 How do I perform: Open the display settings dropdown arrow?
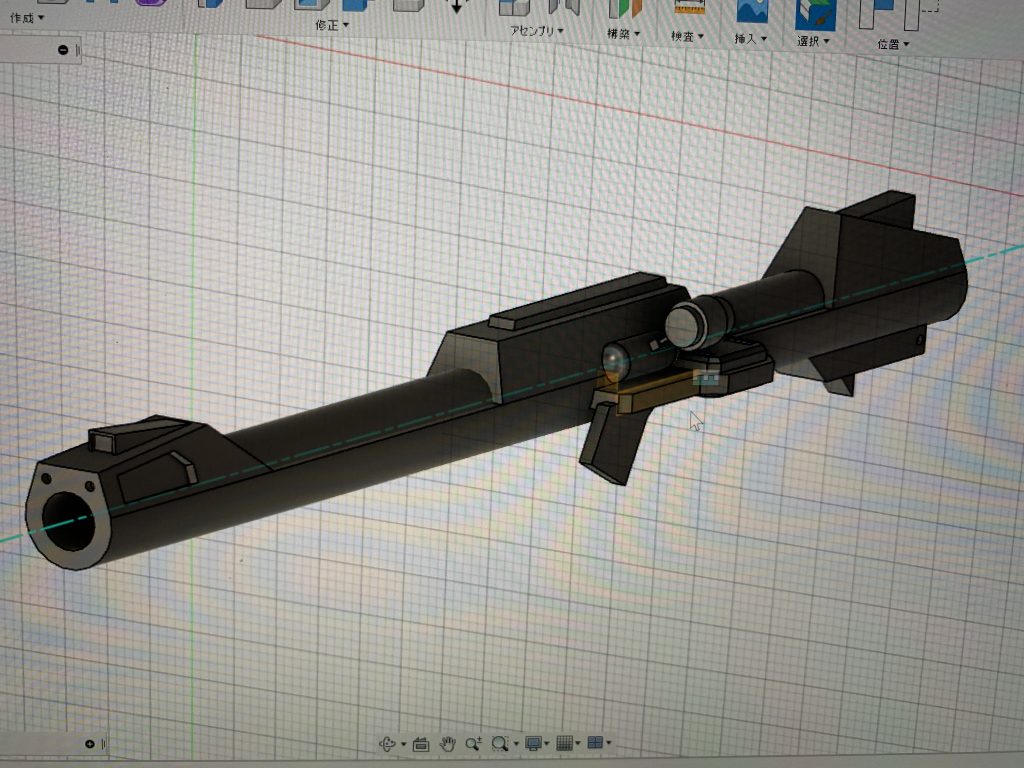546,744
